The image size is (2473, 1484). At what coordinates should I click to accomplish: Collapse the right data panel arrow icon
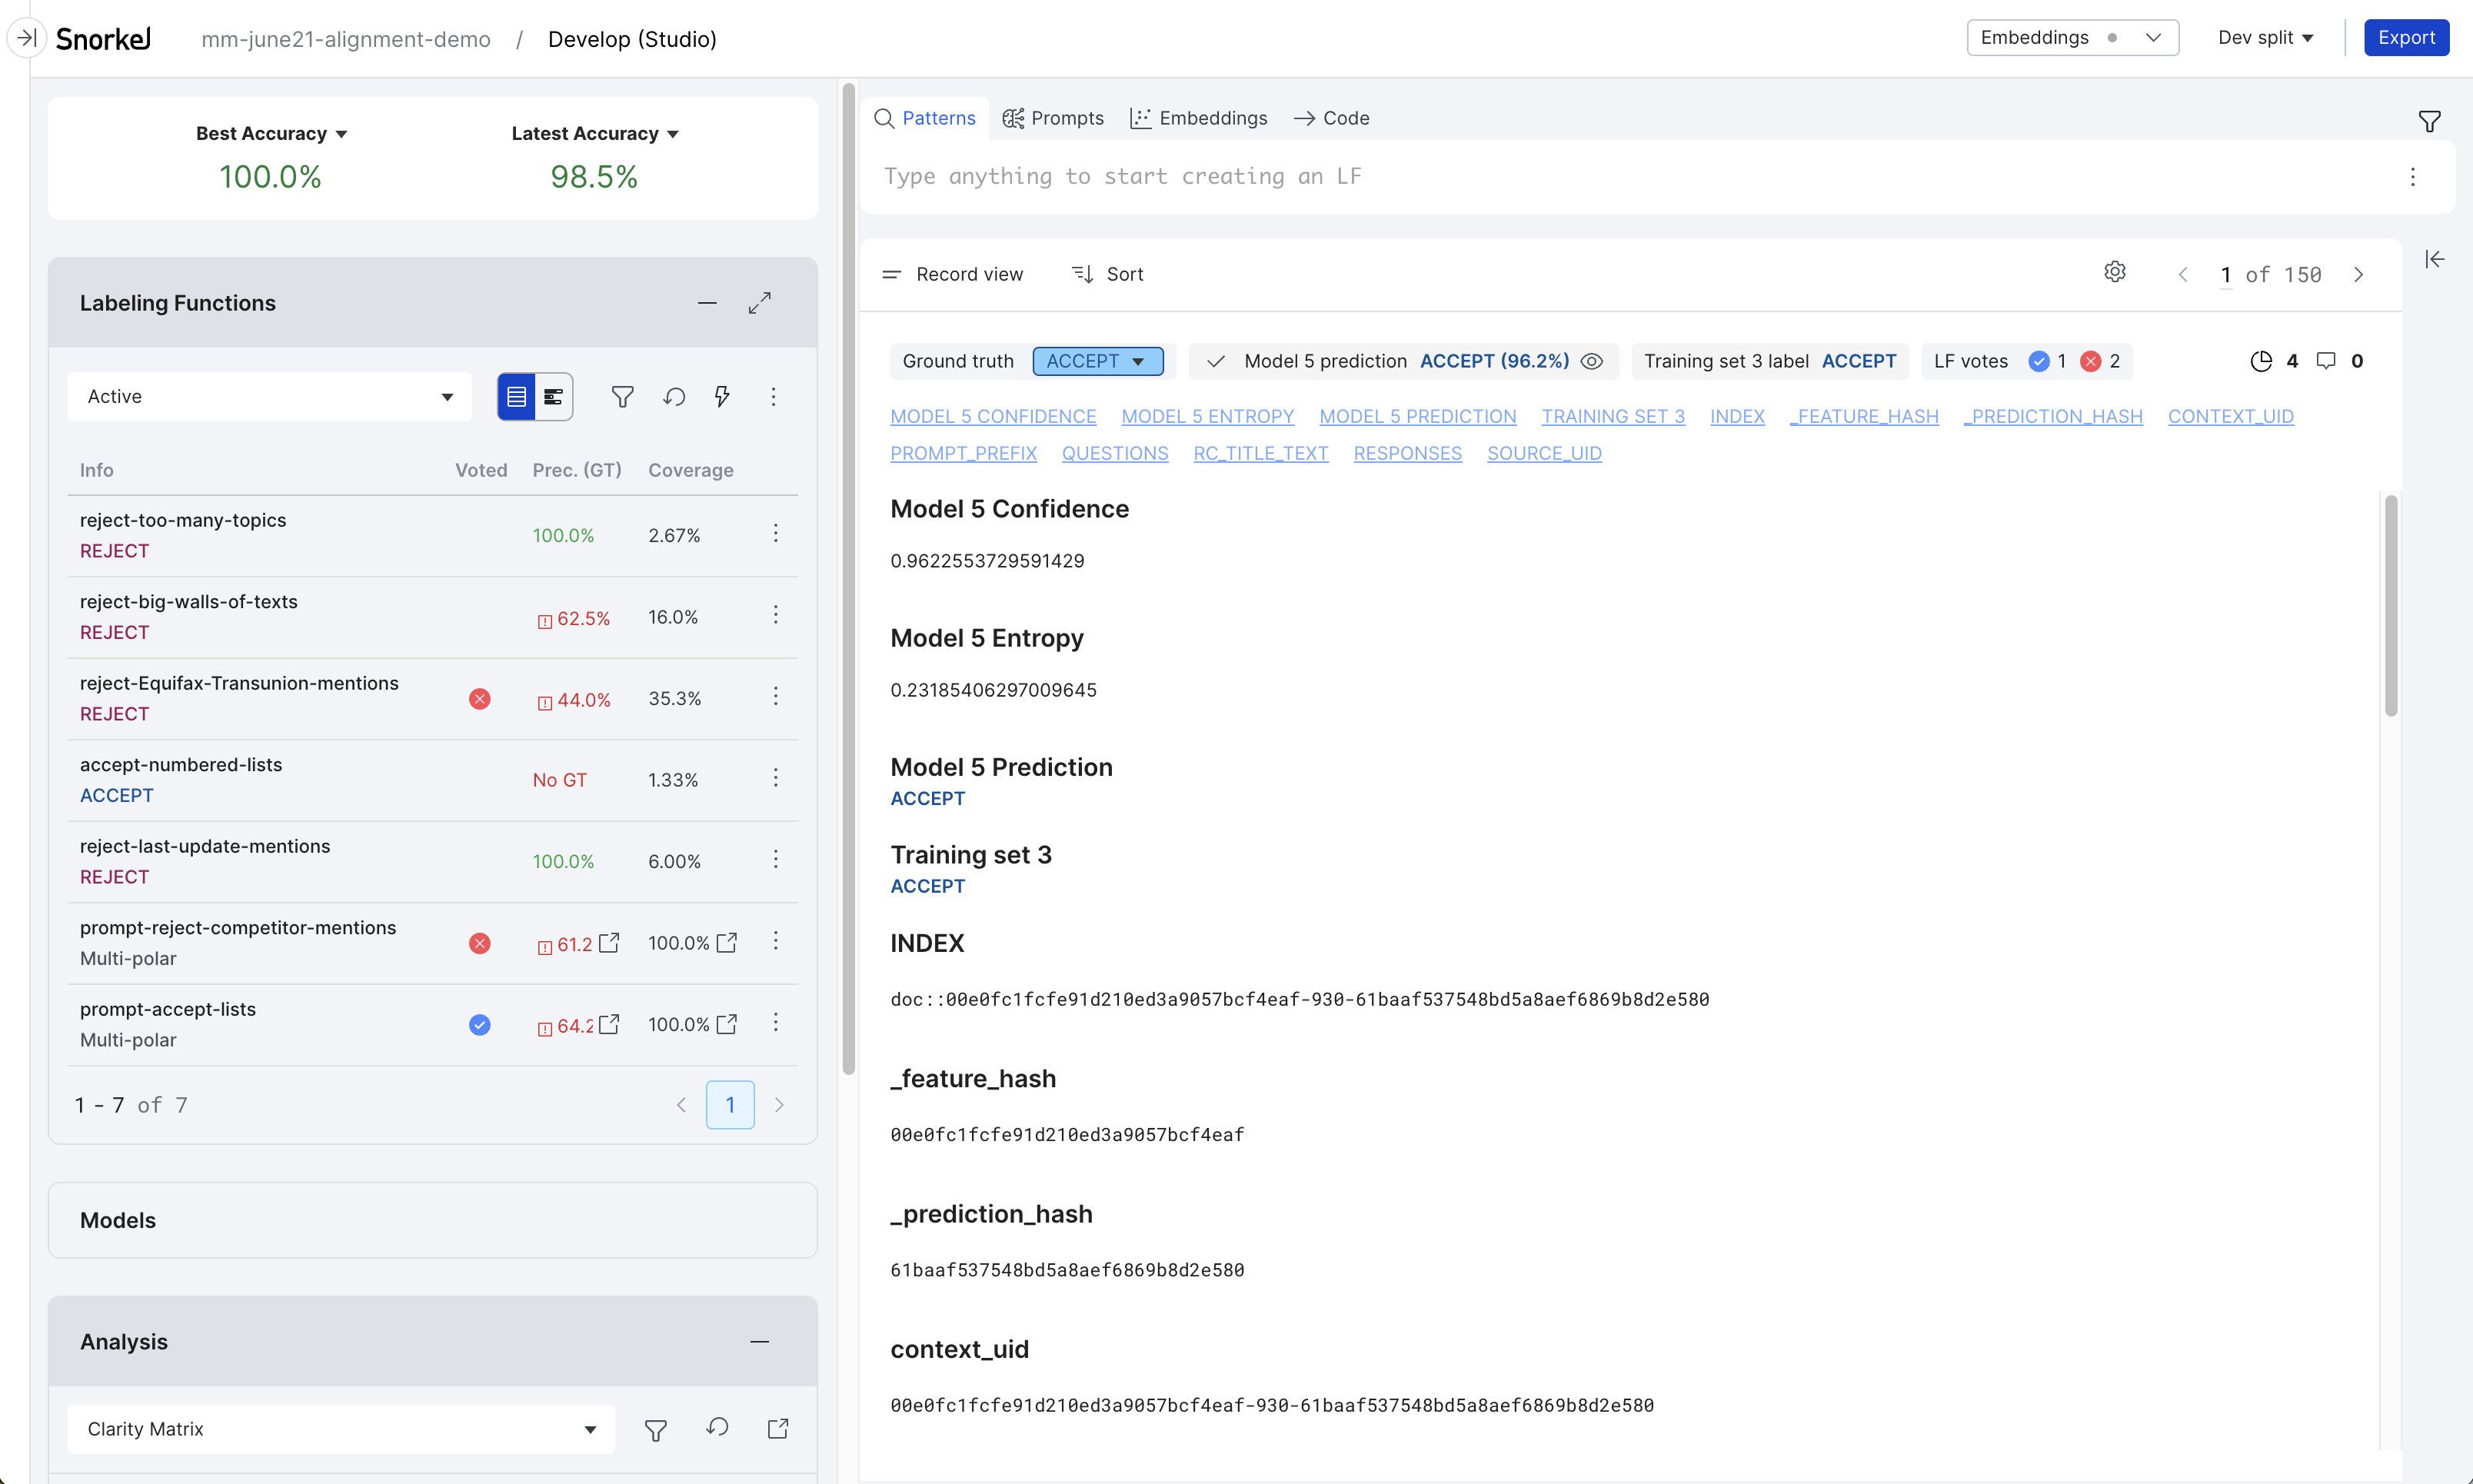point(2435,259)
